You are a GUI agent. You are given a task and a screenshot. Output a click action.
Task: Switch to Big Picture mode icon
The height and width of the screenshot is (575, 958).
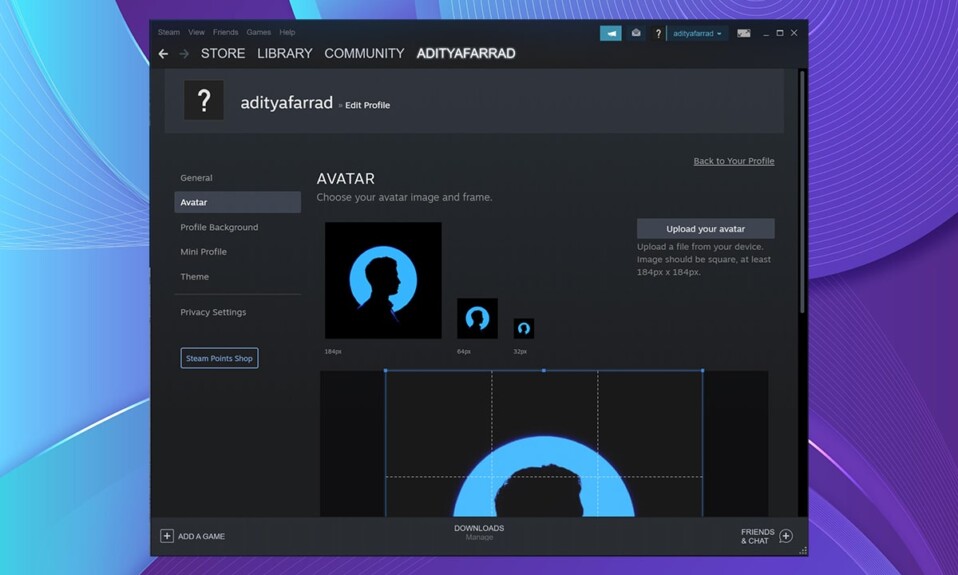[x=744, y=33]
